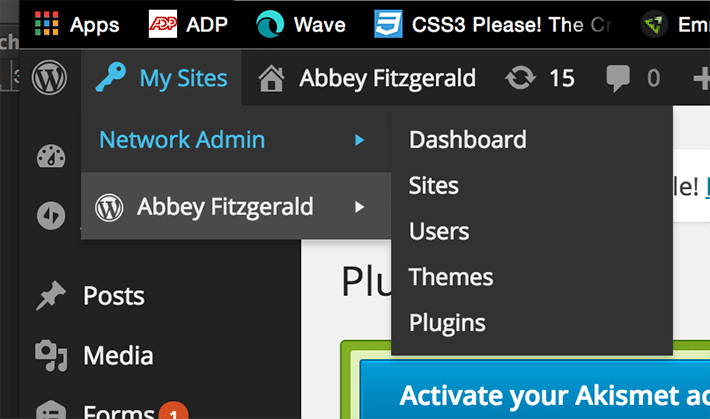Open the comments bubble icon
This screenshot has height=419, width=710.
point(617,78)
